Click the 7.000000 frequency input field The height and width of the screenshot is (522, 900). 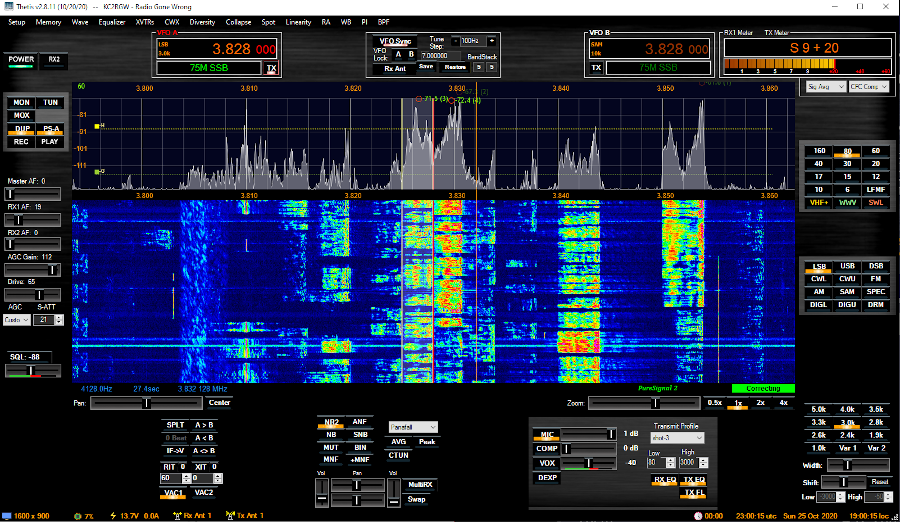click(440, 56)
